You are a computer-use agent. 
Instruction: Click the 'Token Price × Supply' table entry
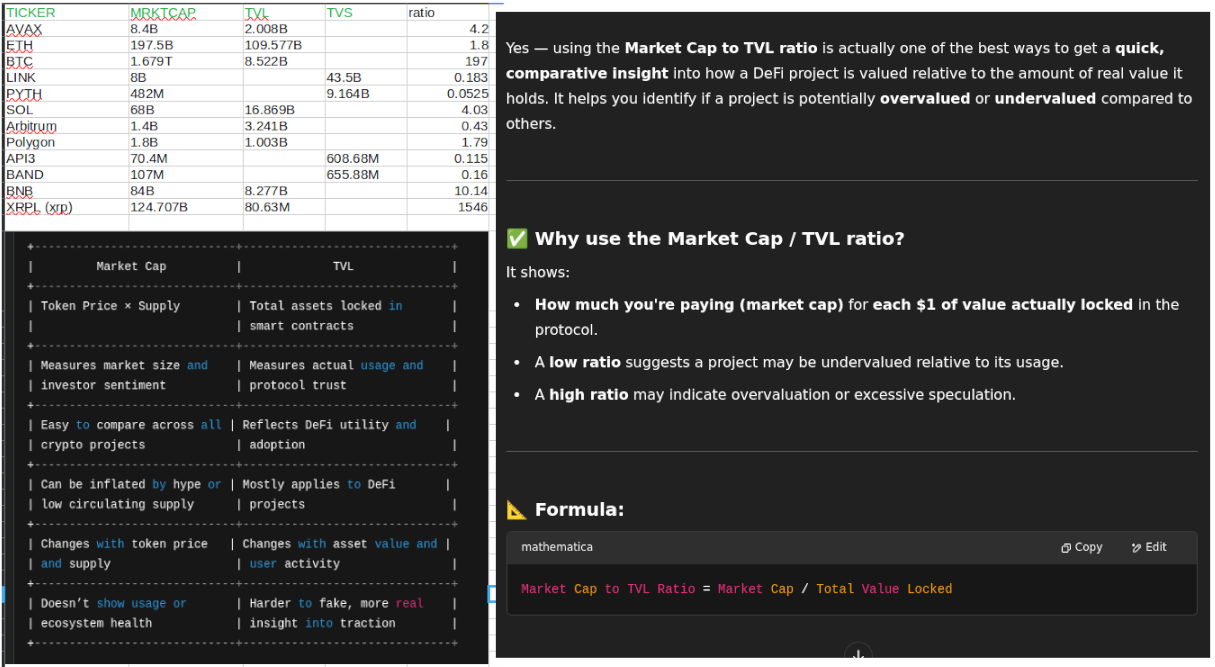(x=110, y=306)
